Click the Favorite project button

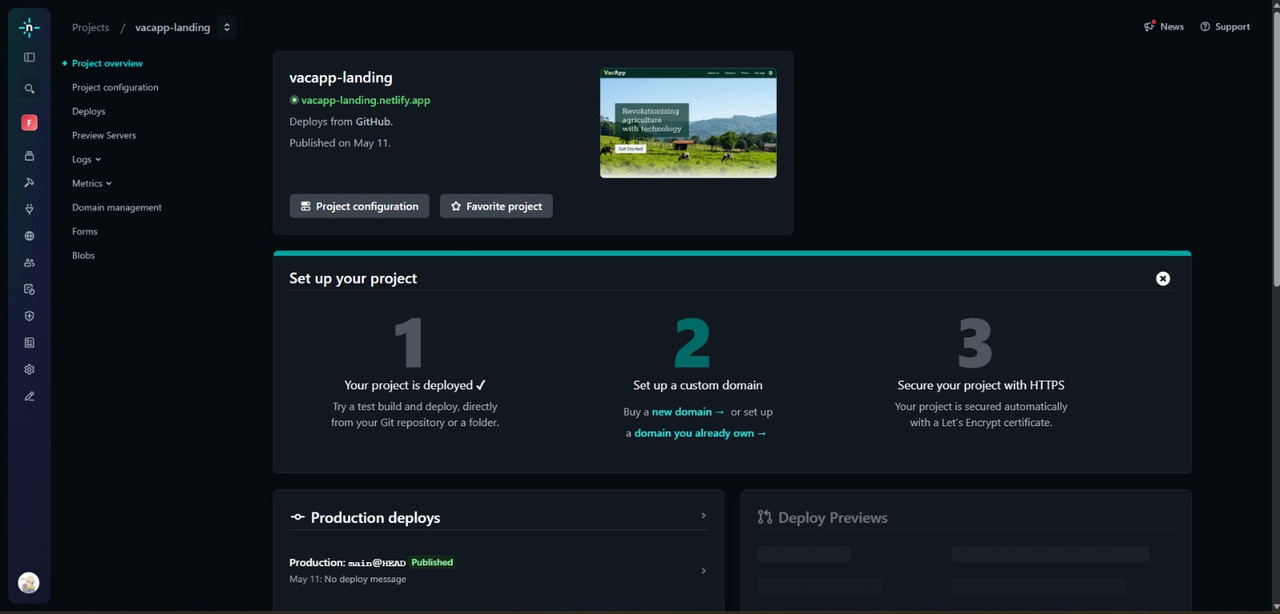(496, 206)
